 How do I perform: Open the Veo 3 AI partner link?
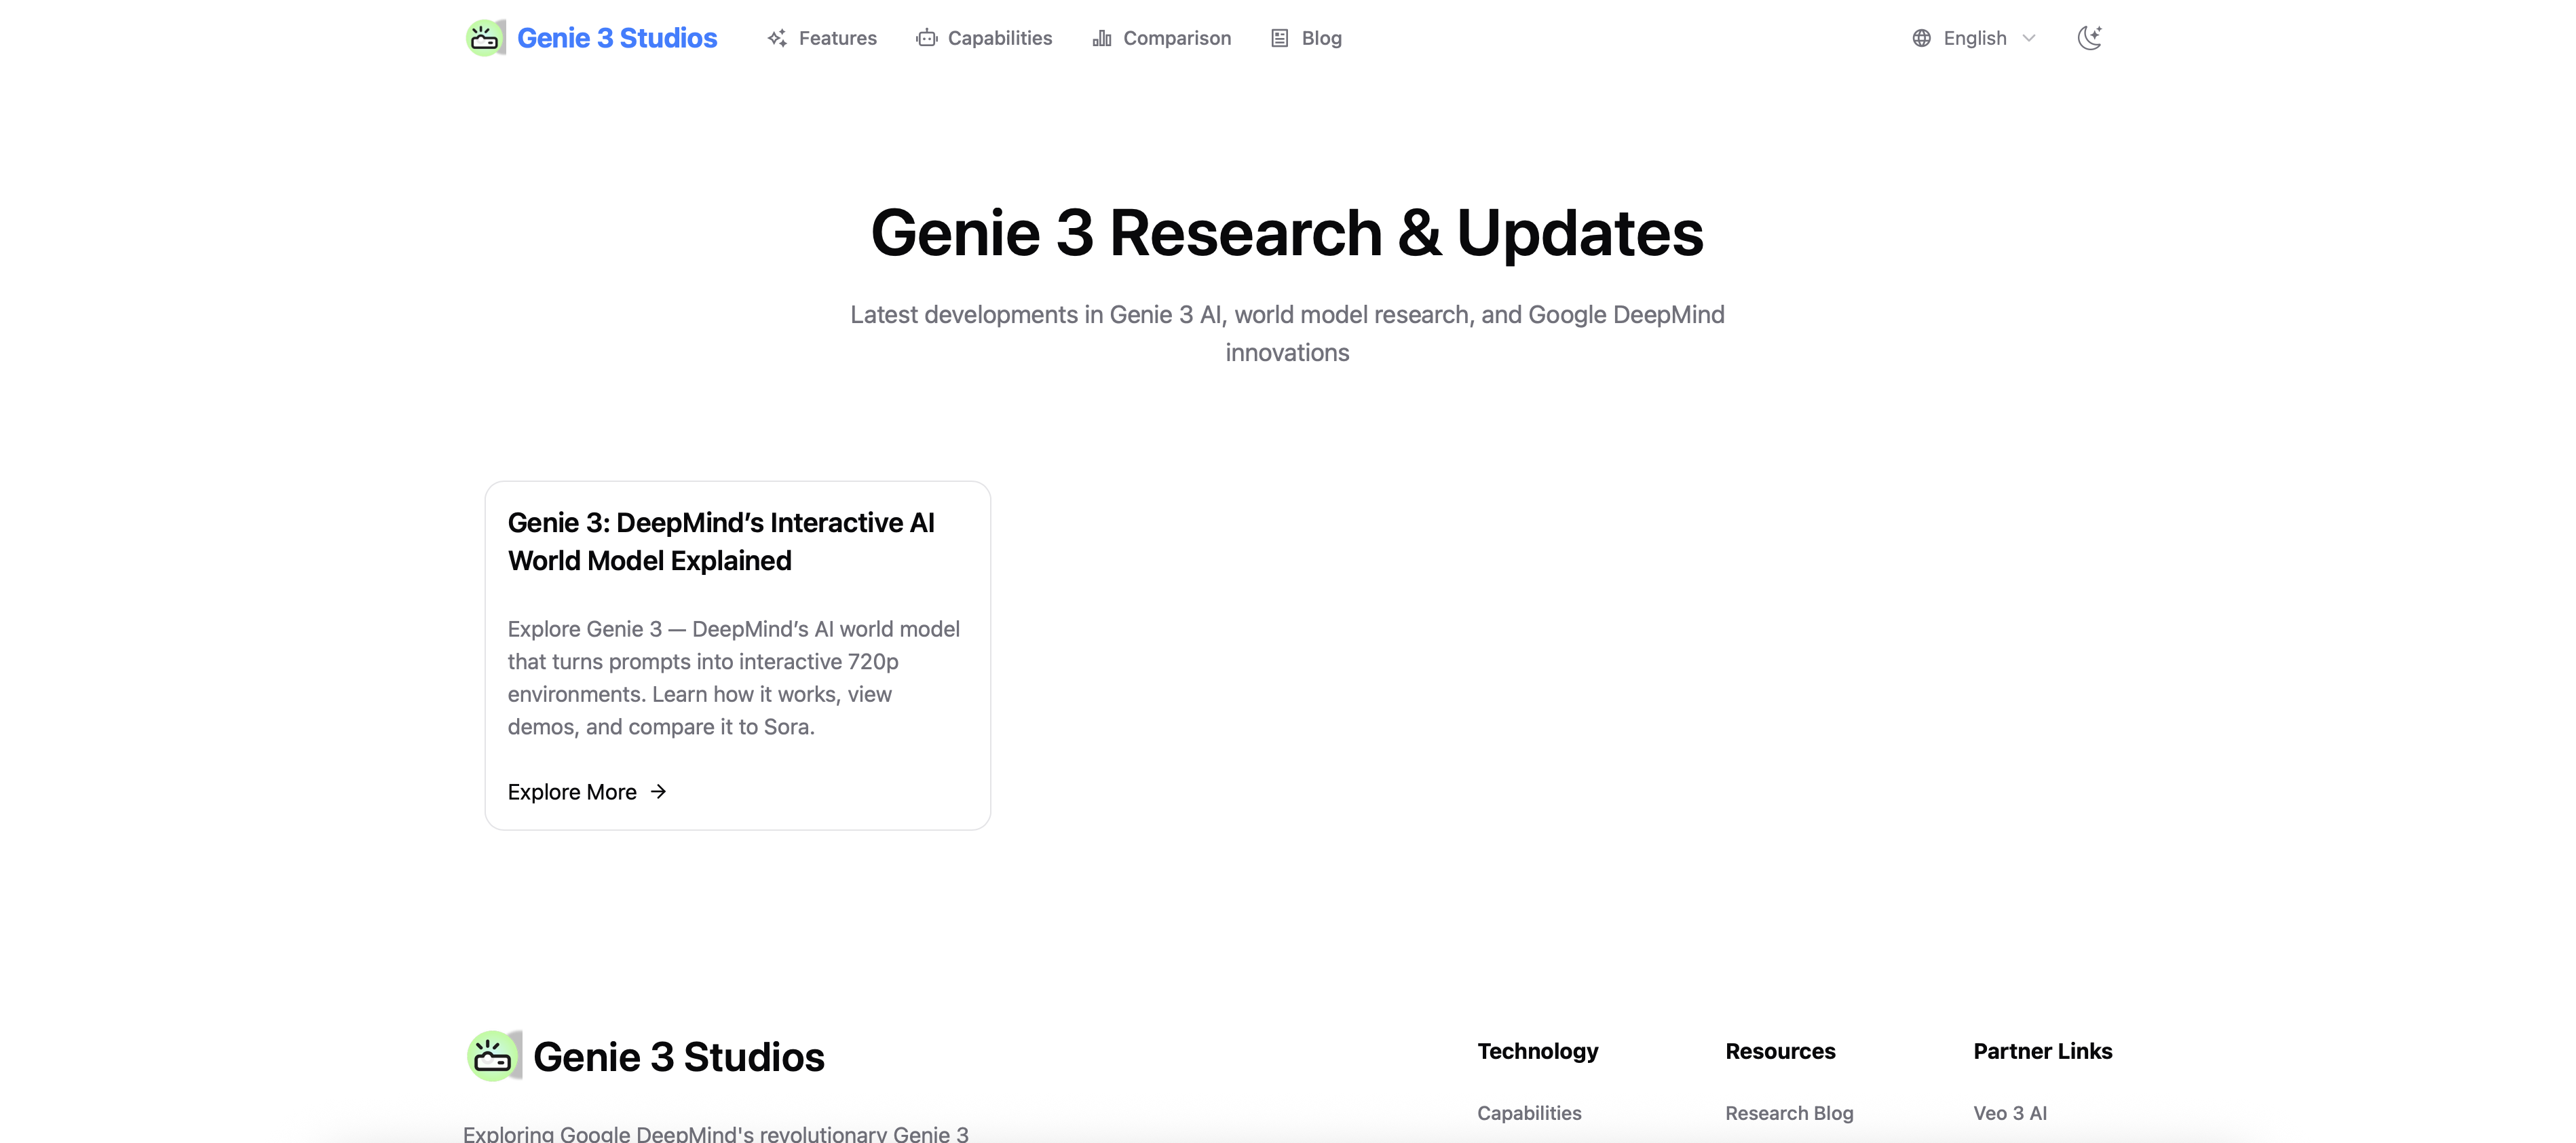(2010, 1113)
